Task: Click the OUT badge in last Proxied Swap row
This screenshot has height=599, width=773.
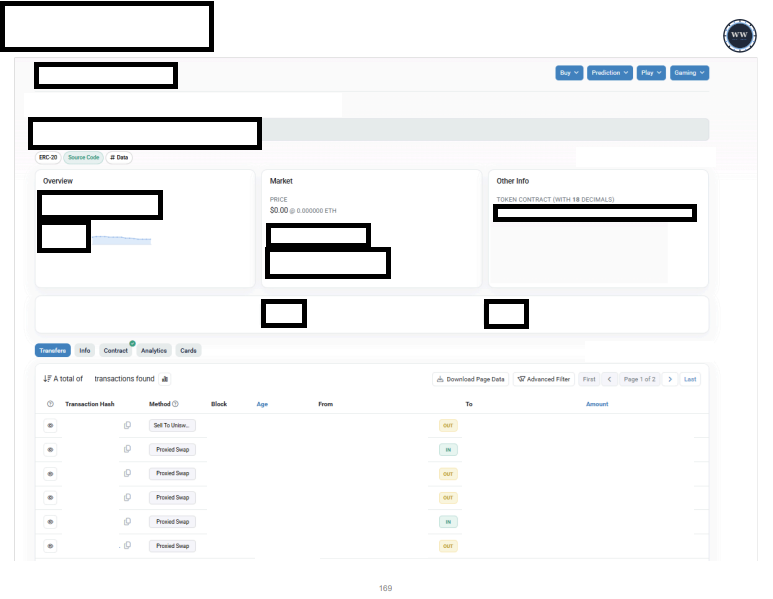Action: coord(448,546)
